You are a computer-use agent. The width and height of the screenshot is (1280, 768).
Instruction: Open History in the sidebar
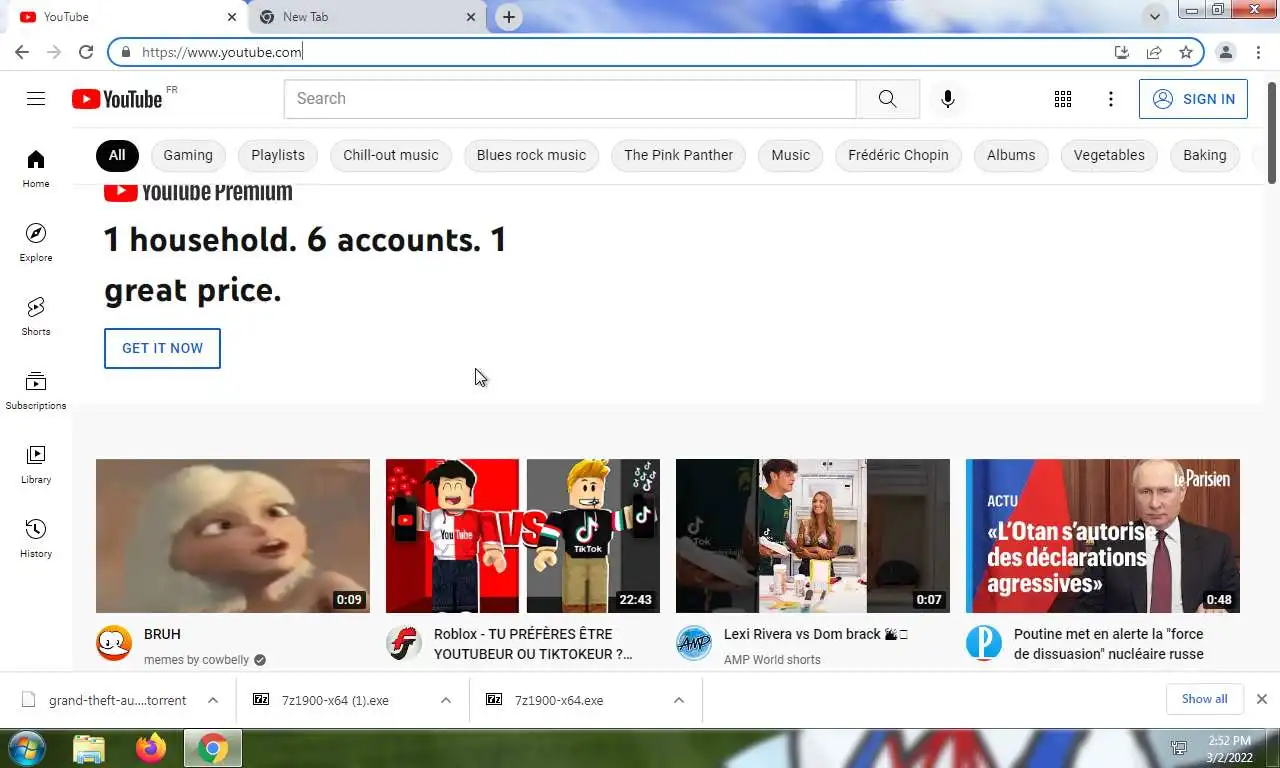(36, 538)
